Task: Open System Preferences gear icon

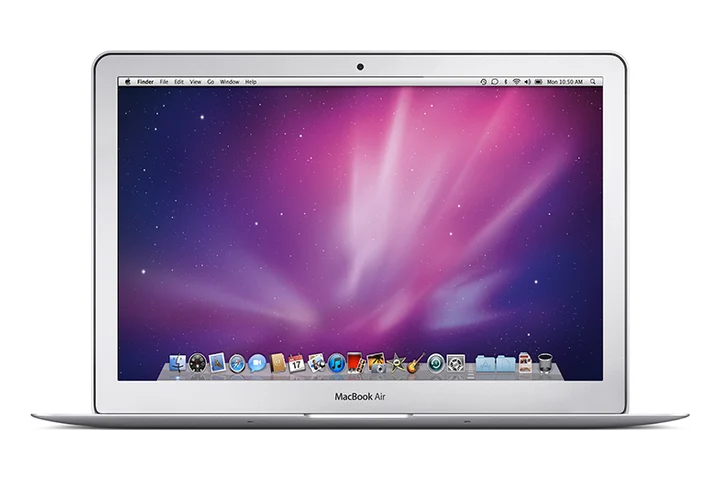Action: [x=456, y=363]
